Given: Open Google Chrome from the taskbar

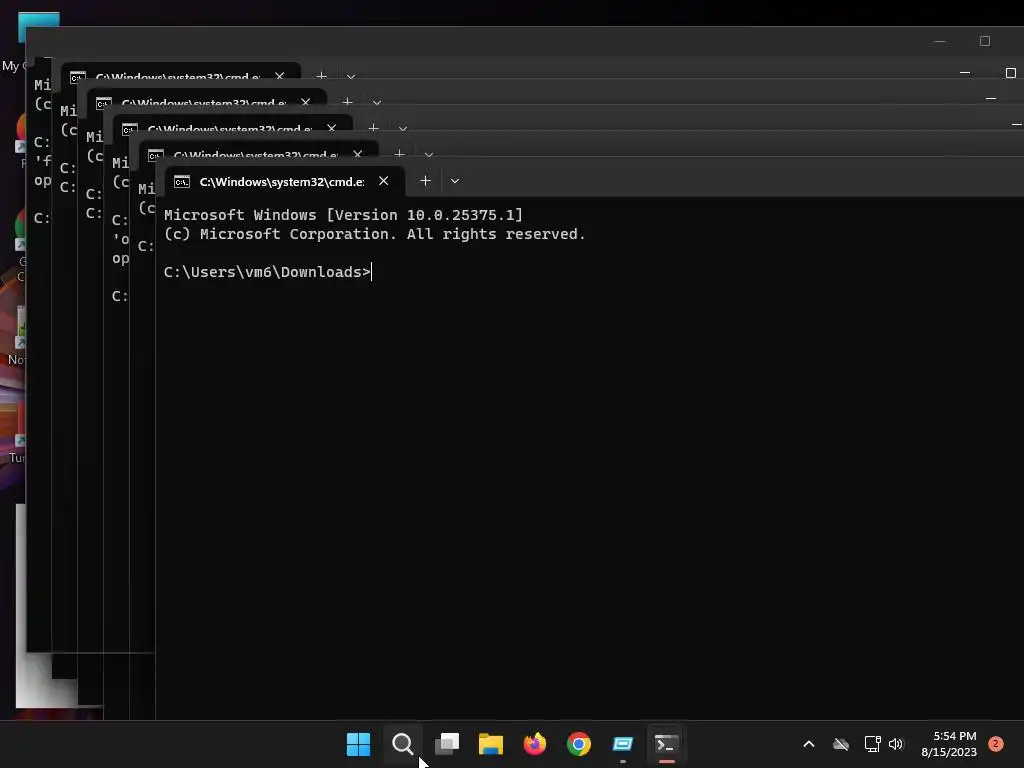Looking at the screenshot, I should (579, 744).
